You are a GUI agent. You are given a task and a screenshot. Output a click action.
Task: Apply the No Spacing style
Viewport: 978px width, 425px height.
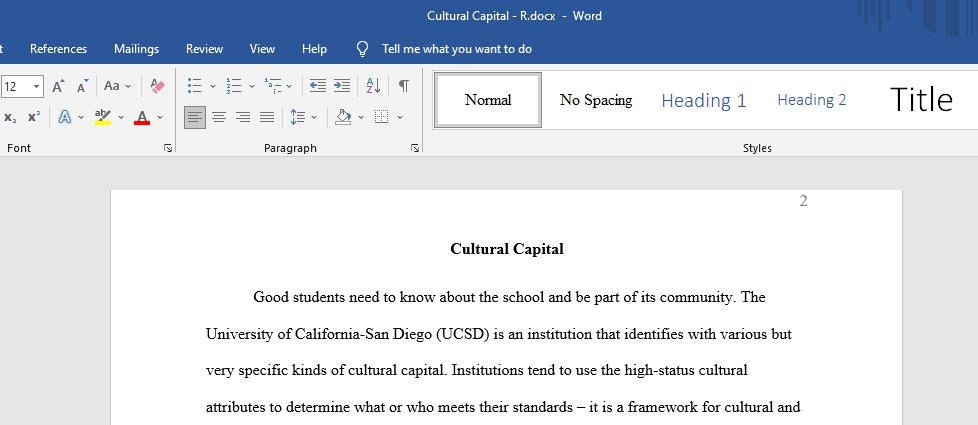tap(596, 100)
